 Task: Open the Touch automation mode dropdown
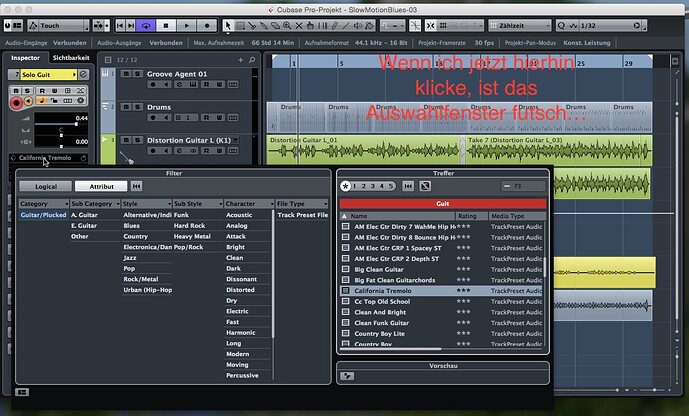click(58, 25)
